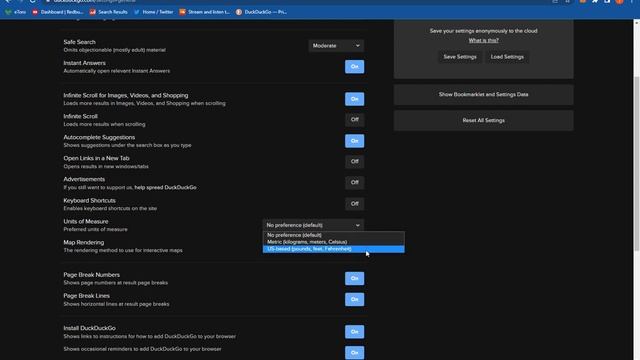Click the 'Keyboard Shortcuts' label
The image size is (640, 360).
point(89,201)
